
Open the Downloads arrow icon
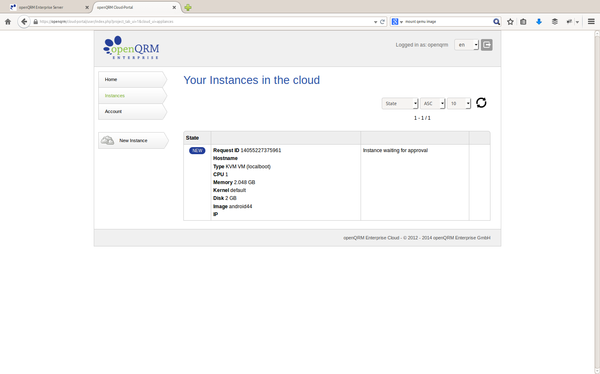pos(539,22)
